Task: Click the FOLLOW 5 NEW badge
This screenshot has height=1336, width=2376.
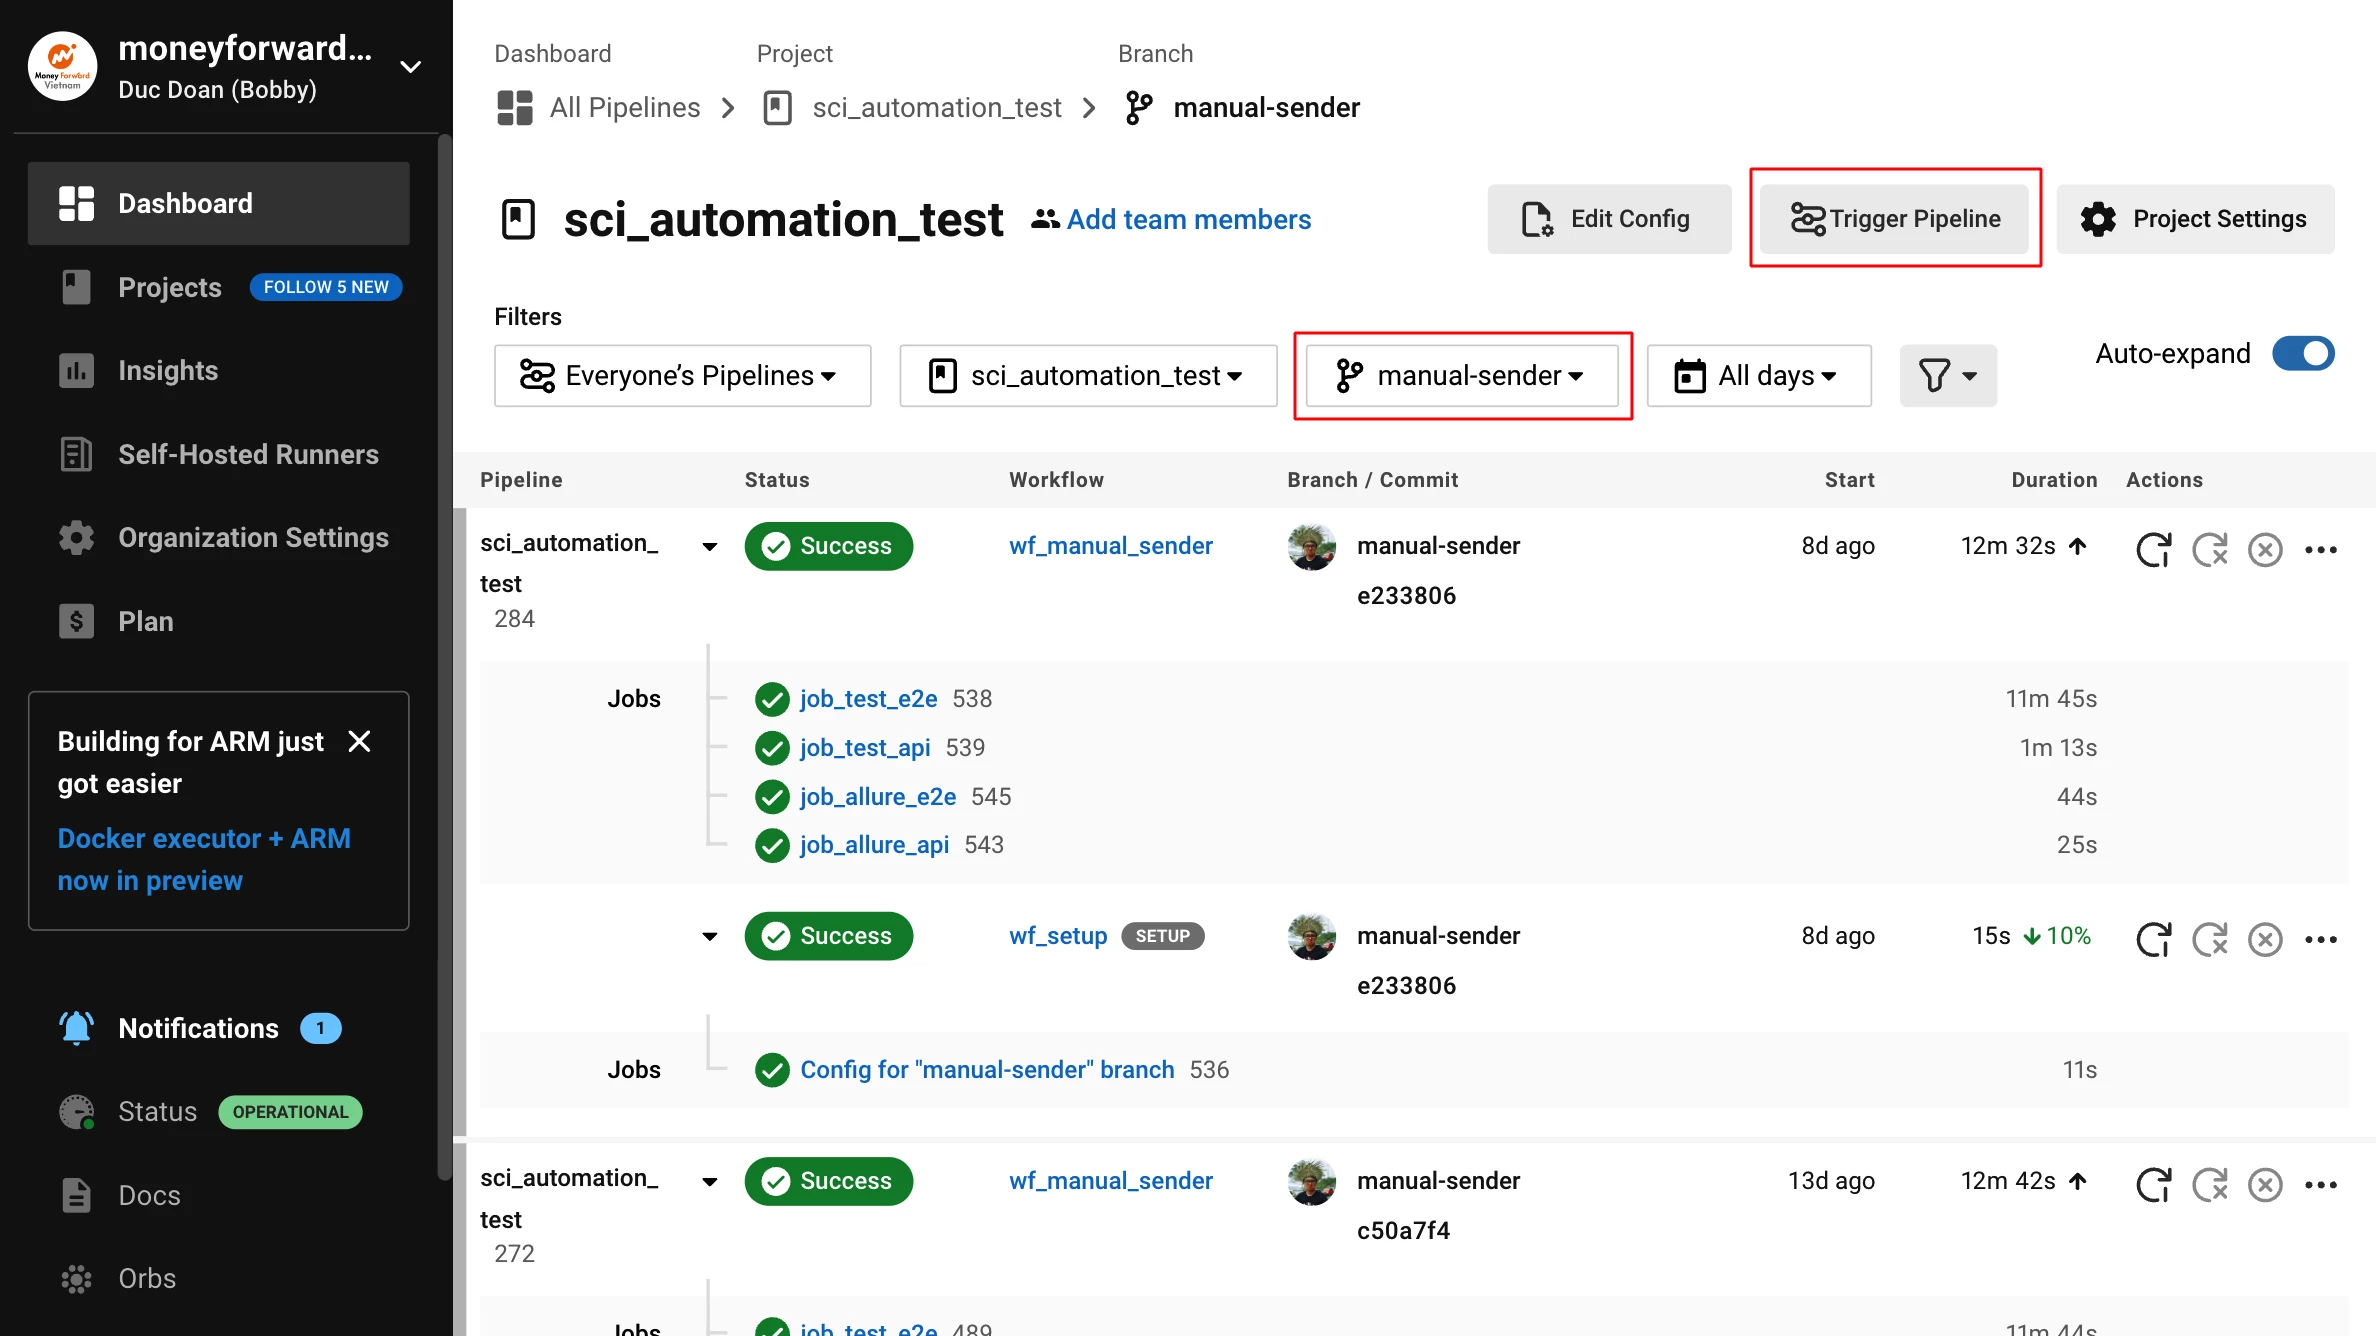Action: click(326, 287)
